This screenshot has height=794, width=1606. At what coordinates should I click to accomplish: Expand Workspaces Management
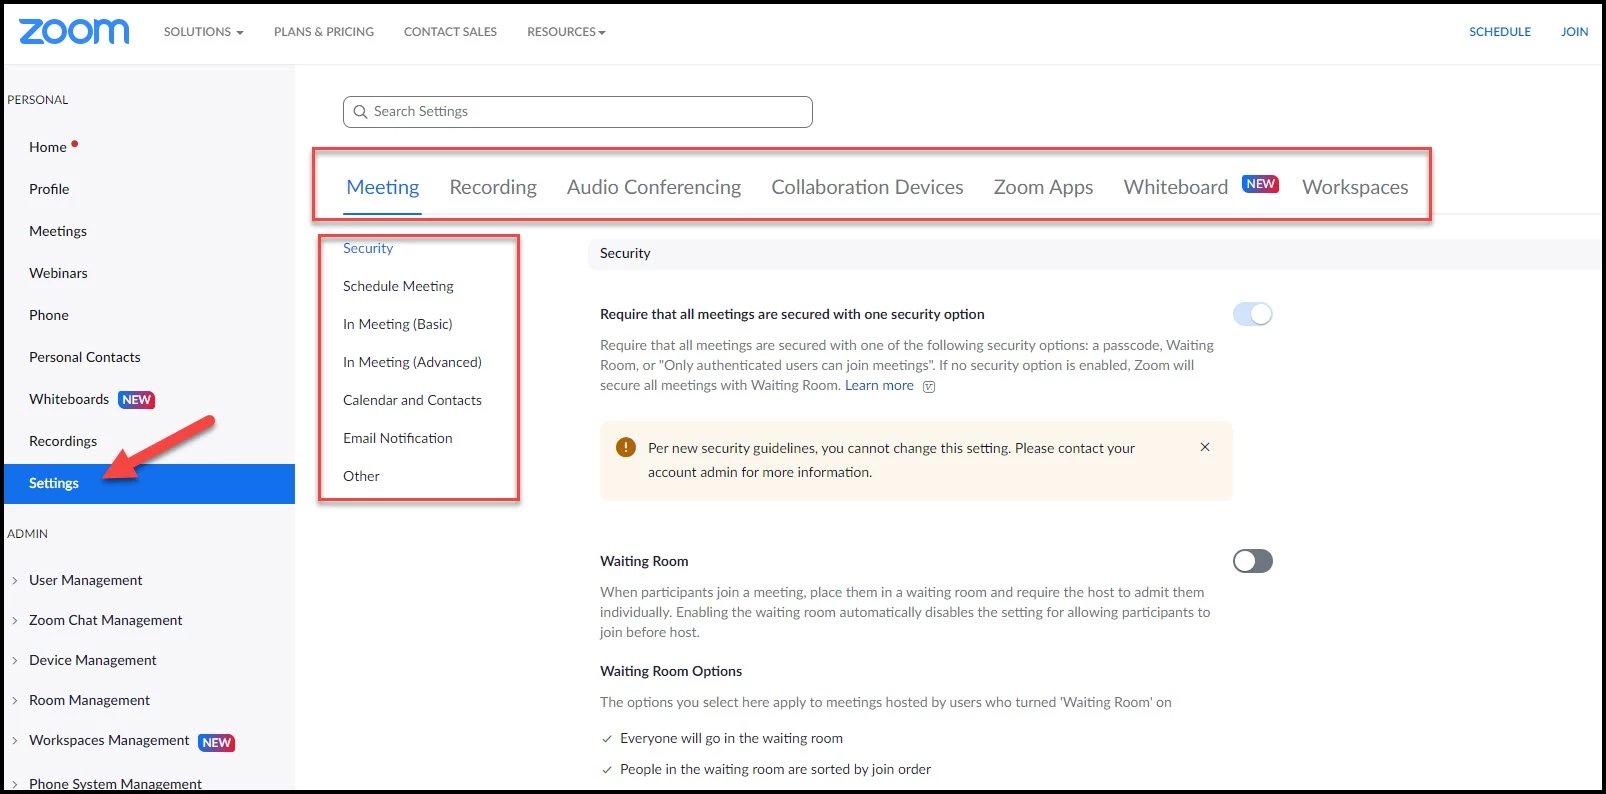click(15, 740)
